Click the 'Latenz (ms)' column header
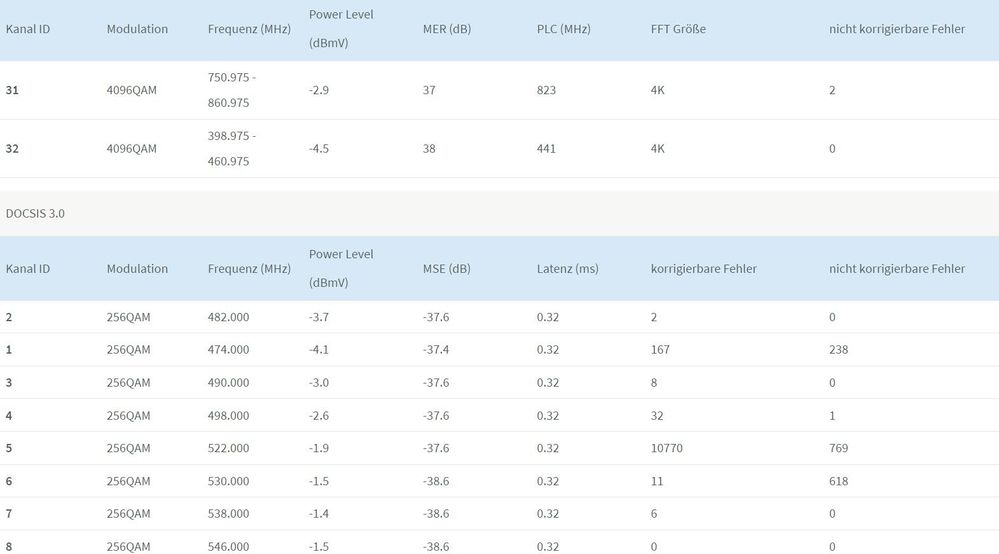Screen dimensions: 999x554 pos(568,268)
